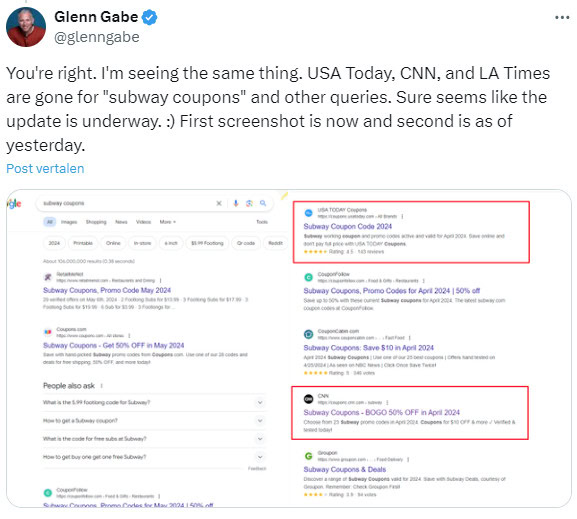Click Glenn Gabe's profile avatar

pyautogui.click(x=26, y=27)
